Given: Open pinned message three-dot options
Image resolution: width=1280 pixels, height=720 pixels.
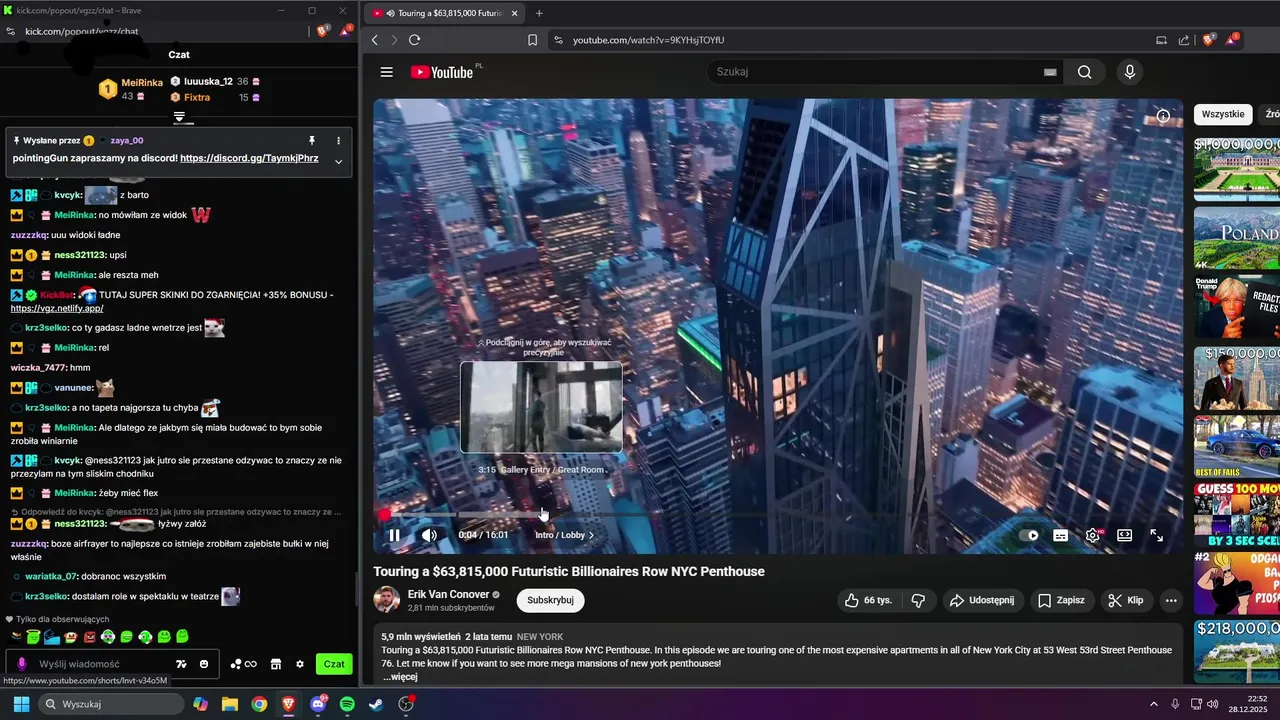Looking at the screenshot, I should coord(338,141).
